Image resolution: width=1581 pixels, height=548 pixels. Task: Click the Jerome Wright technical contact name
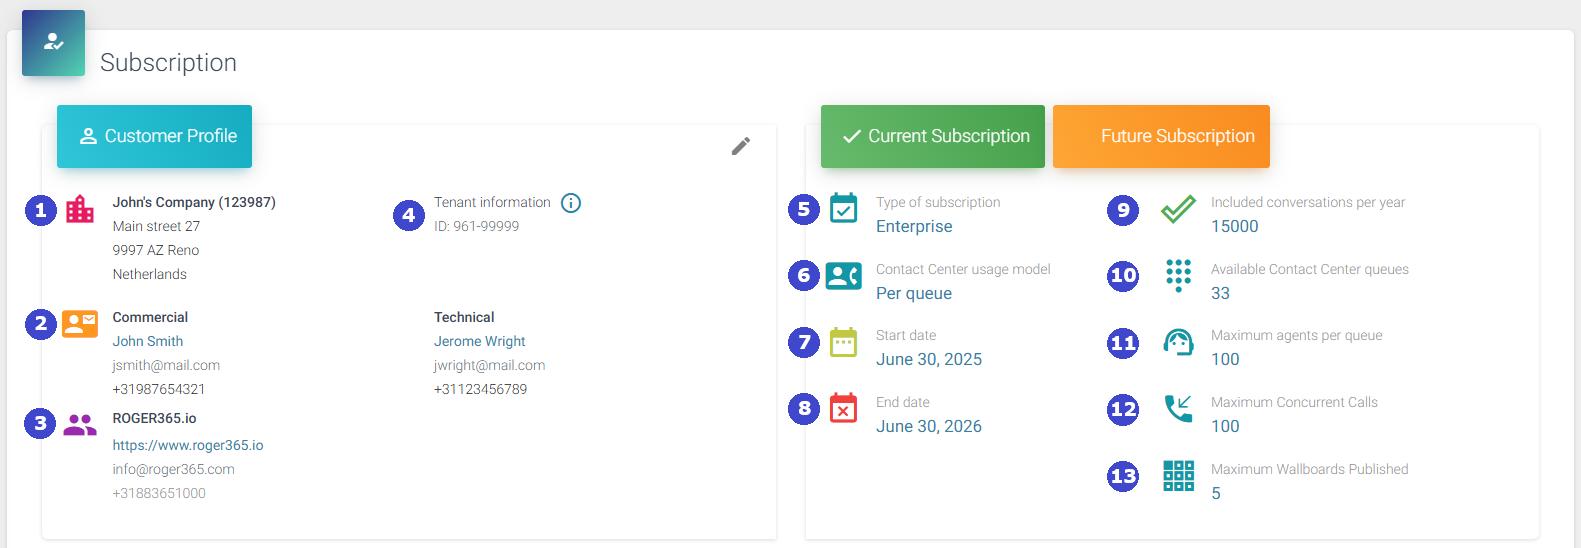pyautogui.click(x=479, y=341)
